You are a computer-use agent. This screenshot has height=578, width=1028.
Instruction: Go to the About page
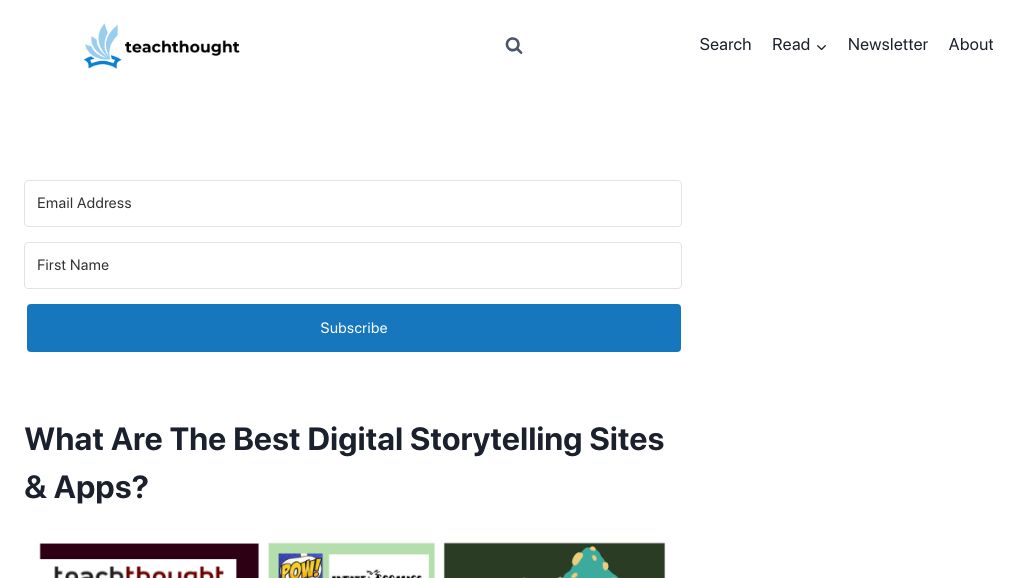click(971, 45)
